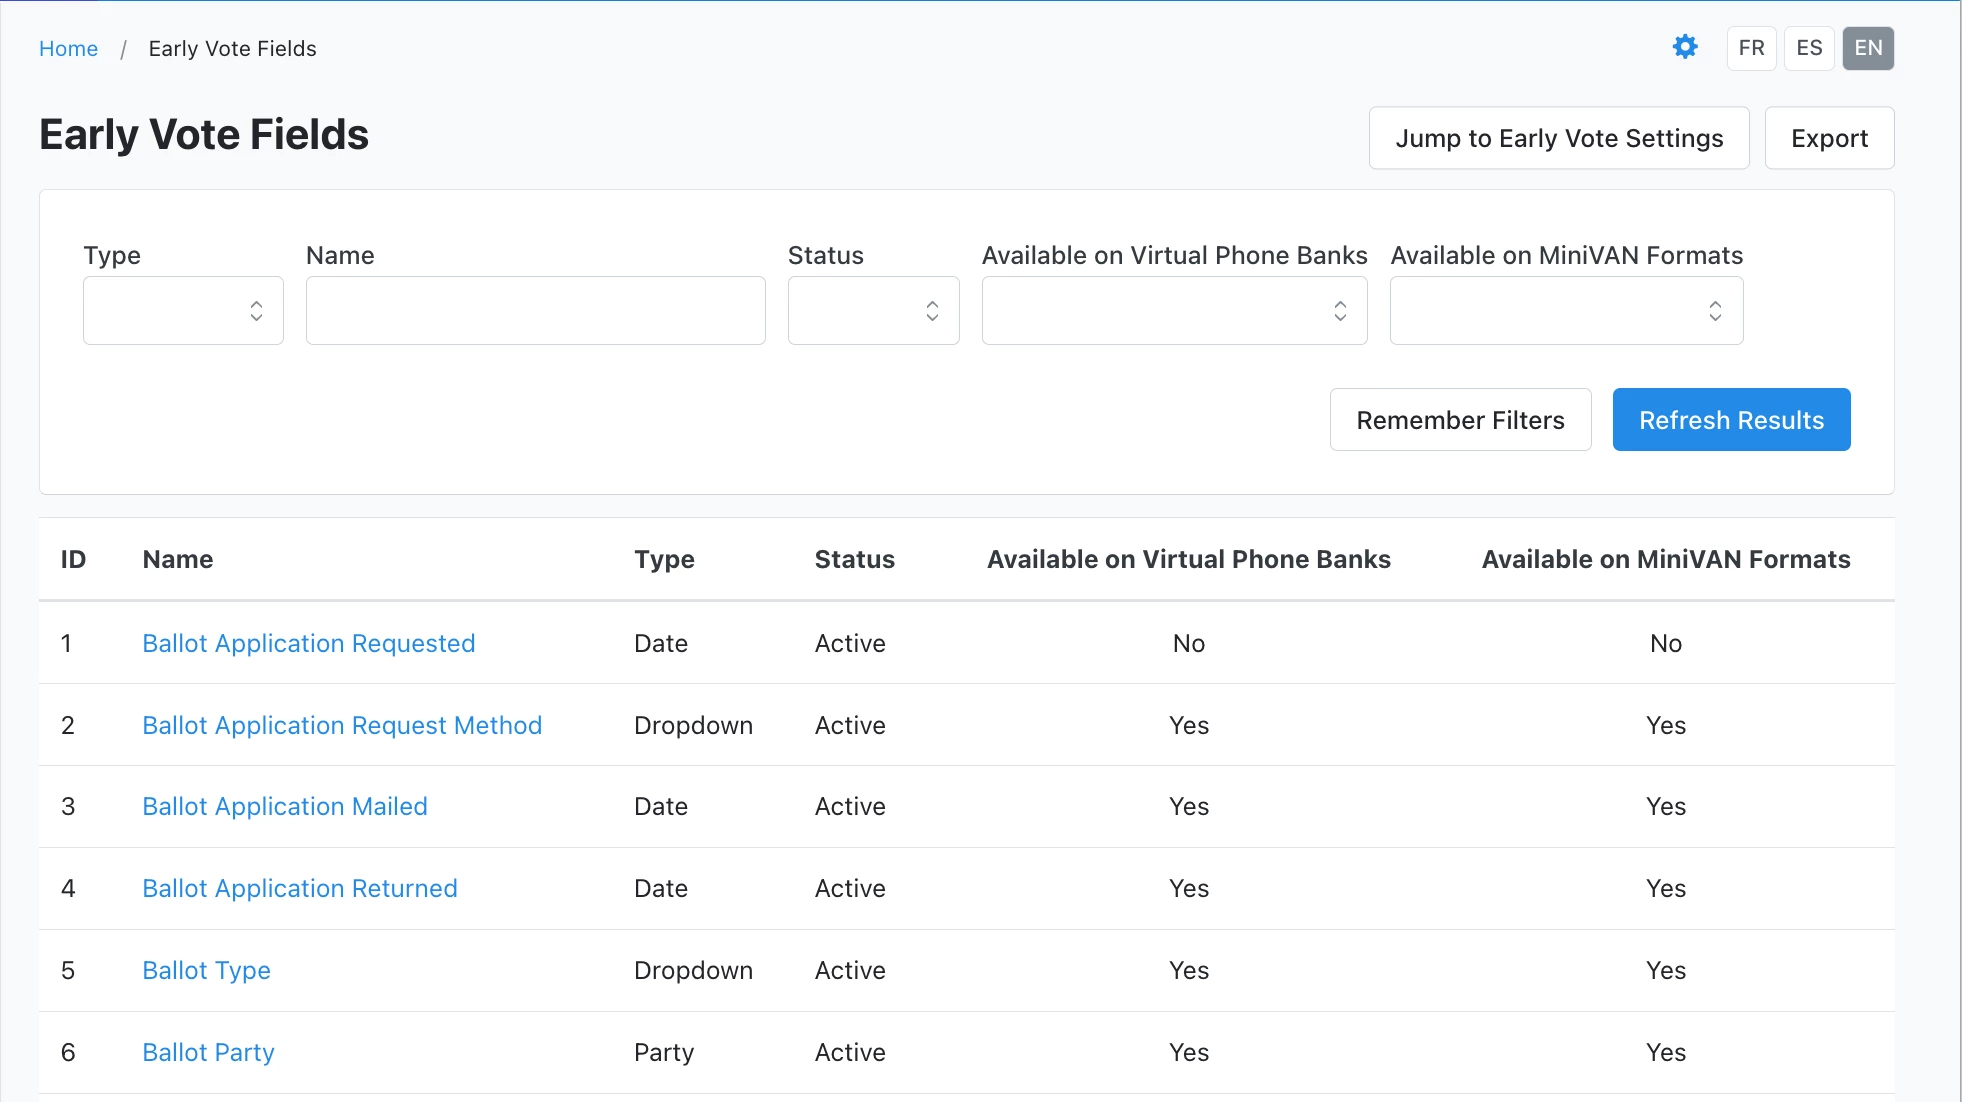Image resolution: width=1962 pixels, height=1102 pixels.
Task: Open the Ballot Party field link
Action: 208,1052
